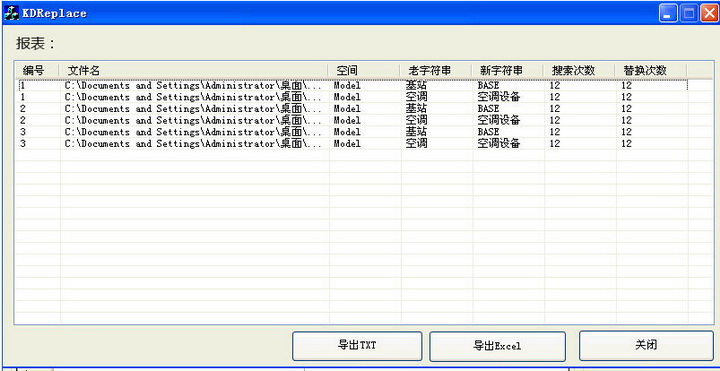Click 空调设备 in the row numbered 3
Image resolution: width=720 pixels, height=371 pixels.
point(499,144)
